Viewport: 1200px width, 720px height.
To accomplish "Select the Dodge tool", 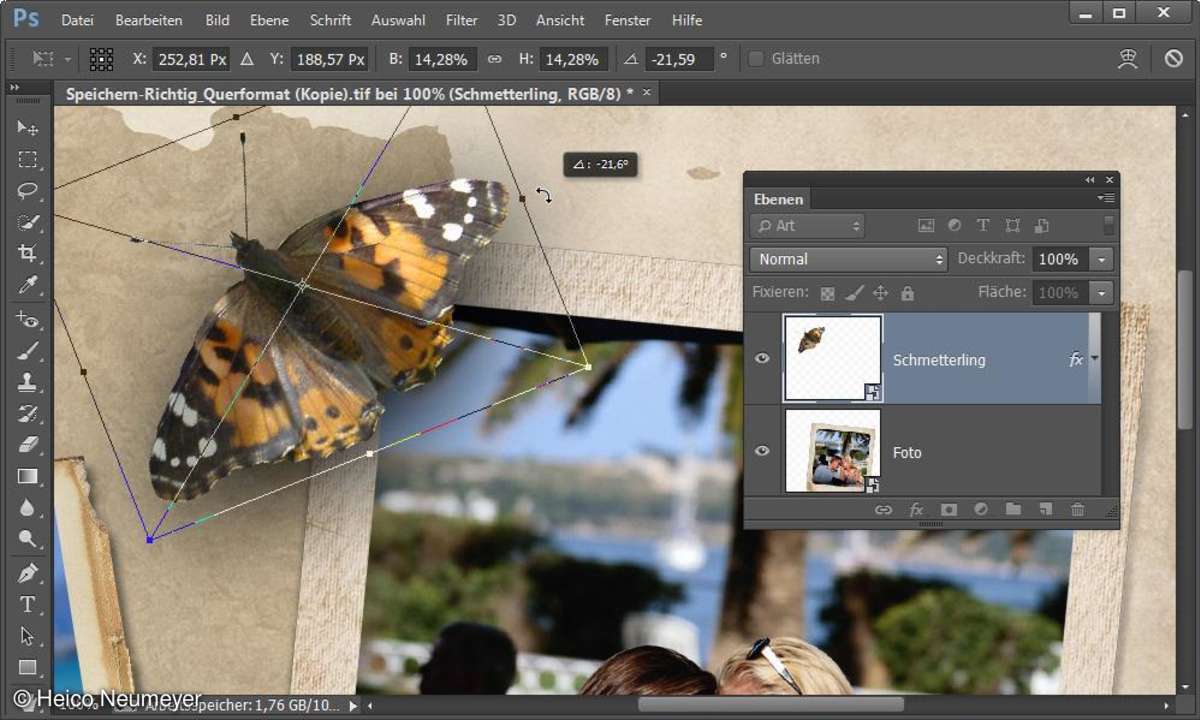I will click(x=27, y=539).
